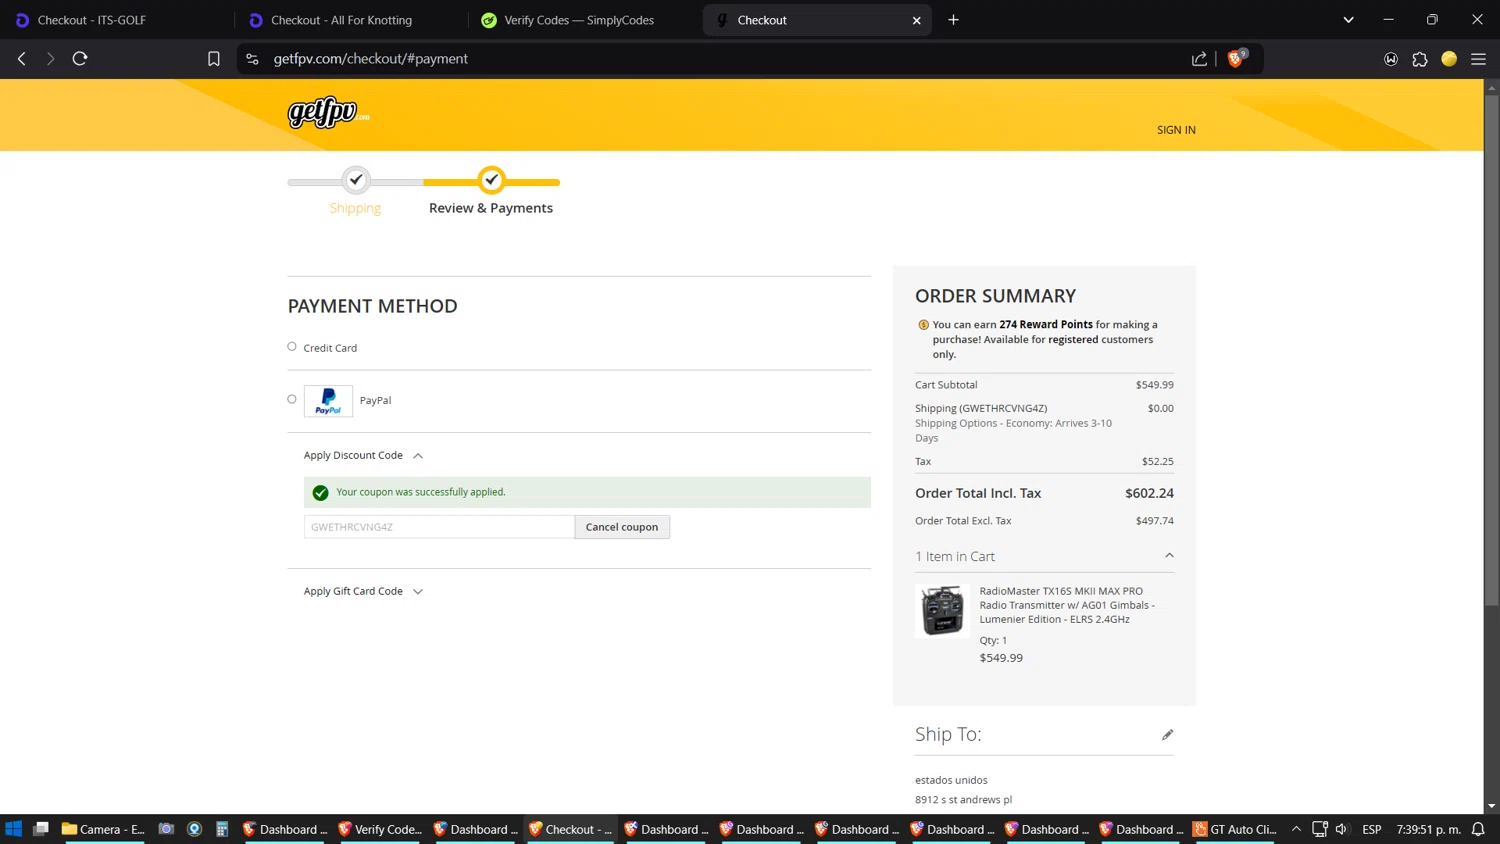The width and height of the screenshot is (1500, 844).
Task: Edit Ship To address pencil icon
Action: click(x=1167, y=735)
